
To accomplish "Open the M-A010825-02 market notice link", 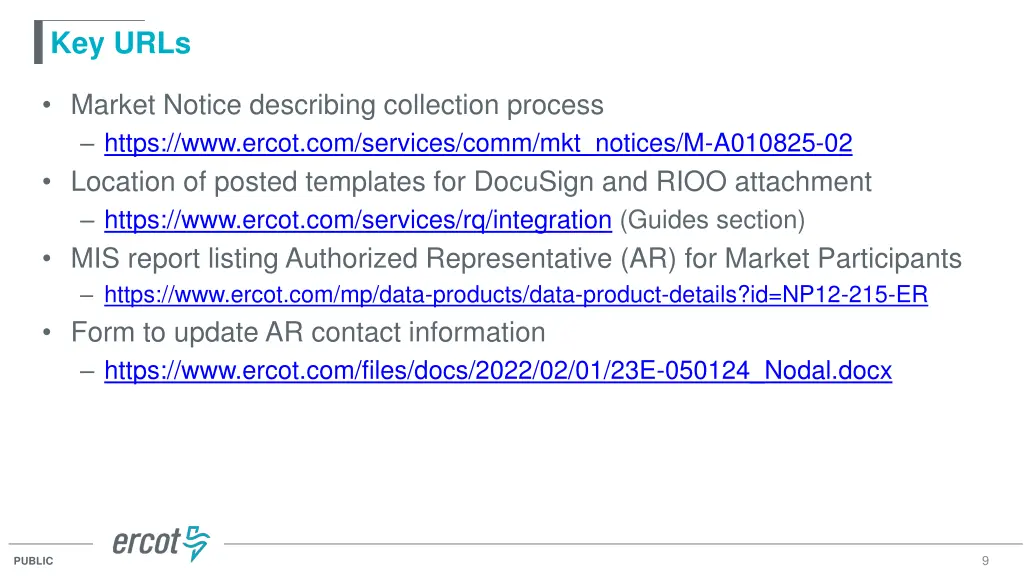I will pos(478,143).
